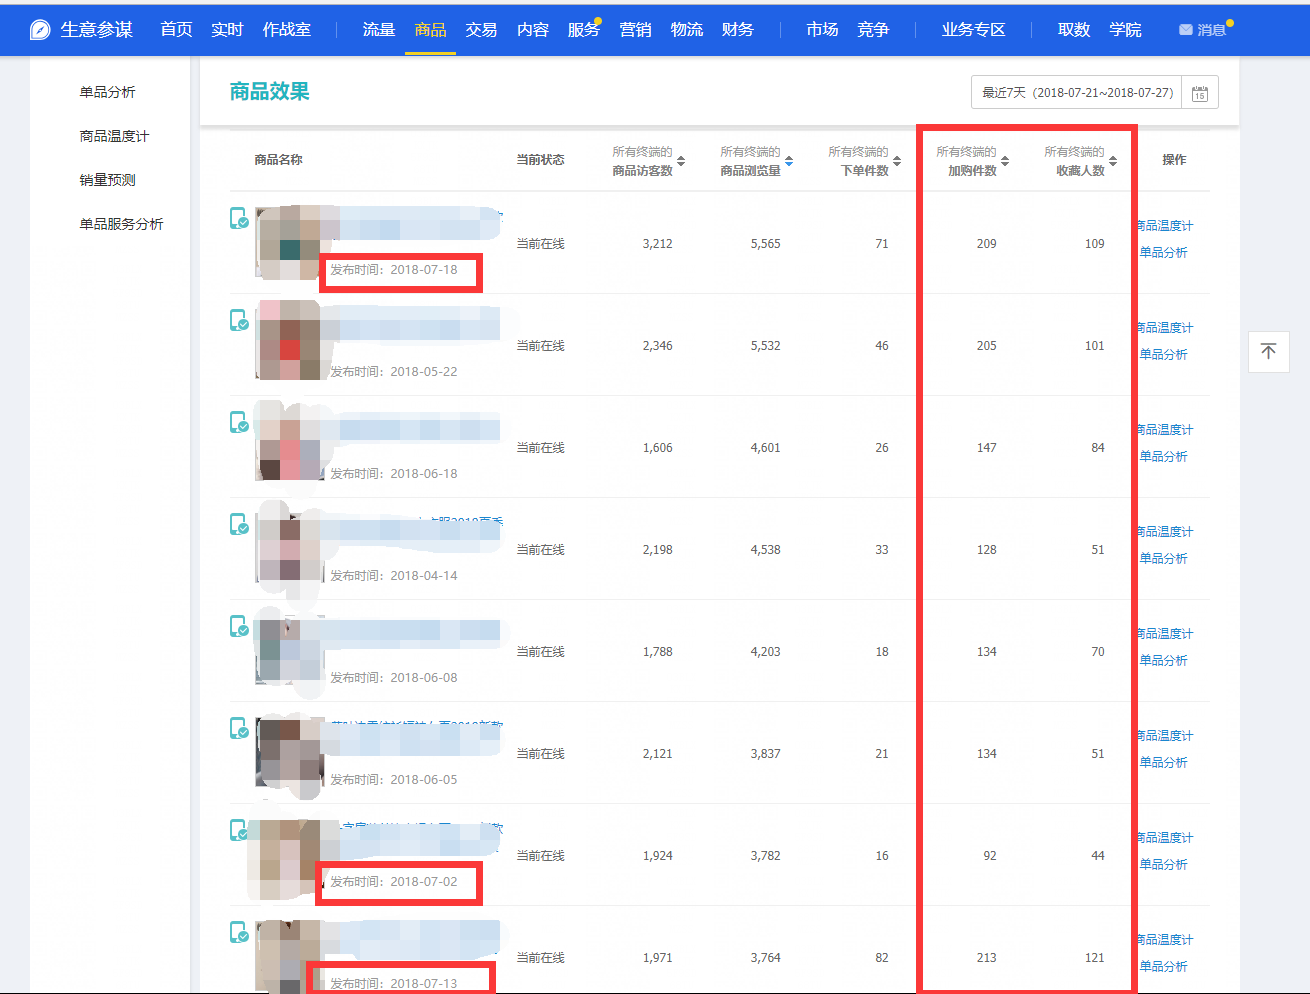Sort by 商品访客数 column arrows
This screenshot has height=994, width=1310.
pyautogui.click(x=681, y=161)
